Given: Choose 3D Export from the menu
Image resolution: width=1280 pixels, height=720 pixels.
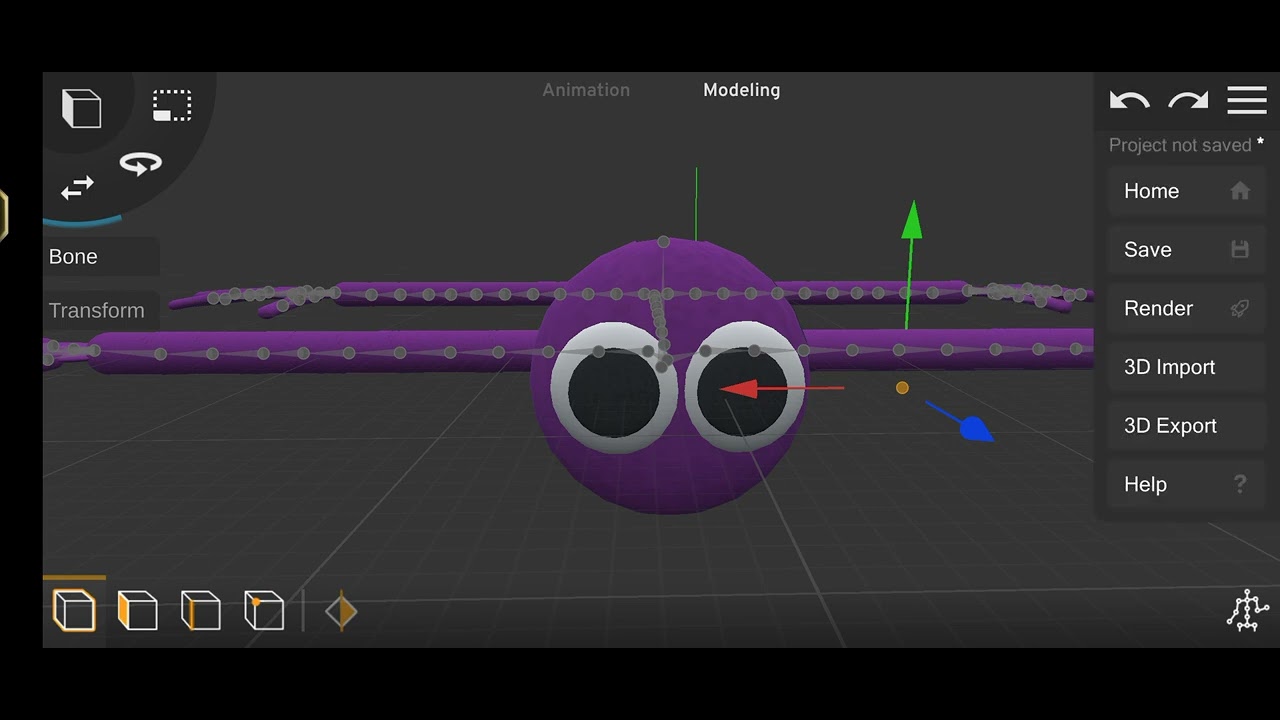Looking at the screenshot, I should tap(1186, 426).
